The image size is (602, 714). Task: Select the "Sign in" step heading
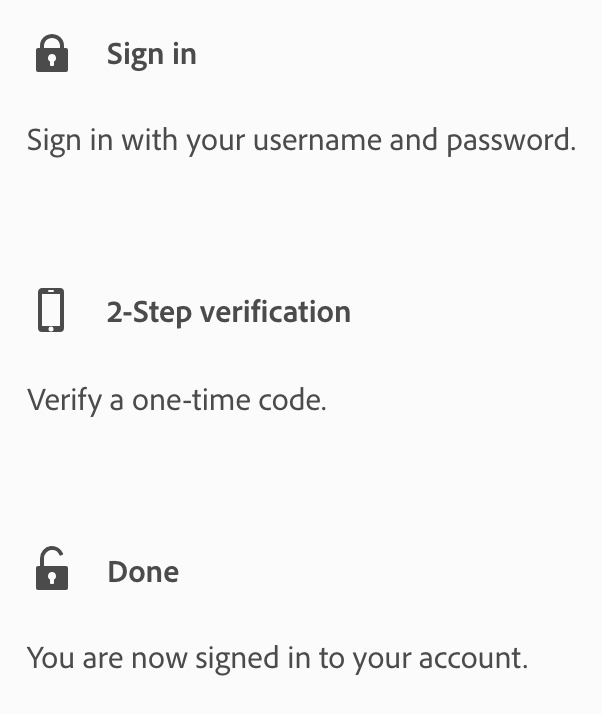[x=151, y=54]
